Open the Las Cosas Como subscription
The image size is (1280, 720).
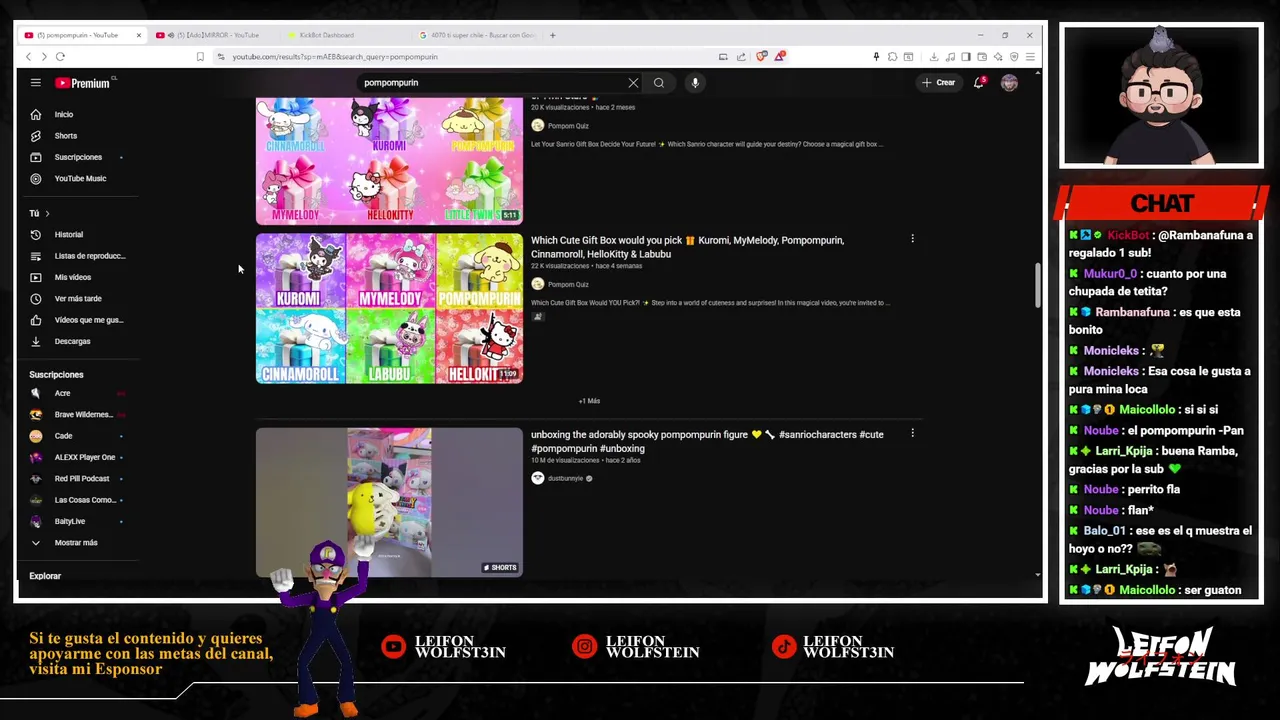point(86,500)
